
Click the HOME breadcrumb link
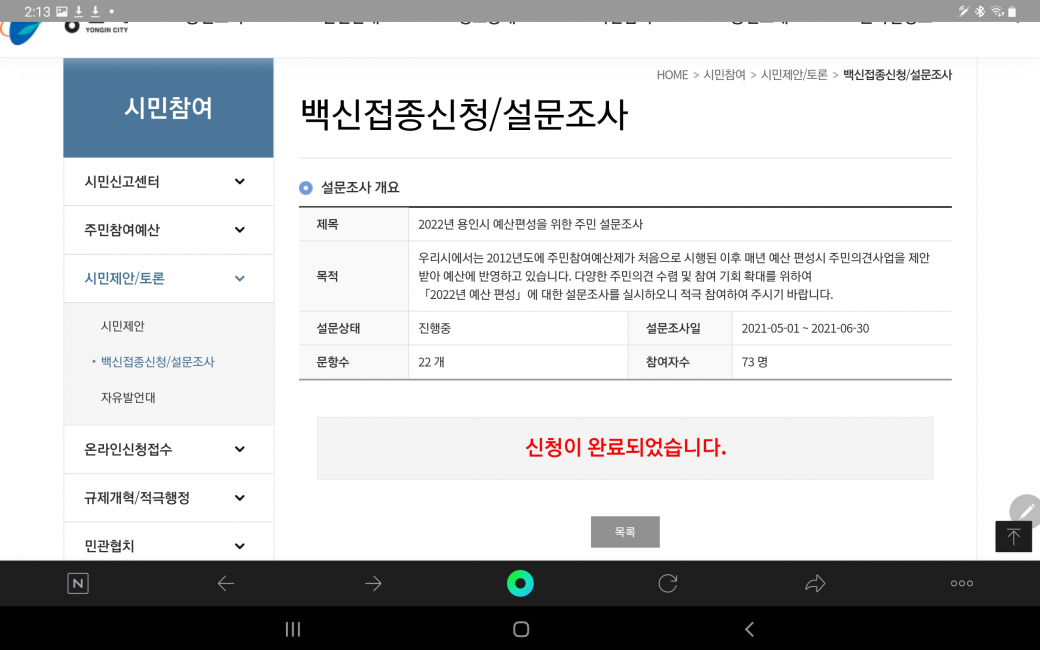click(x=672, y=75)
